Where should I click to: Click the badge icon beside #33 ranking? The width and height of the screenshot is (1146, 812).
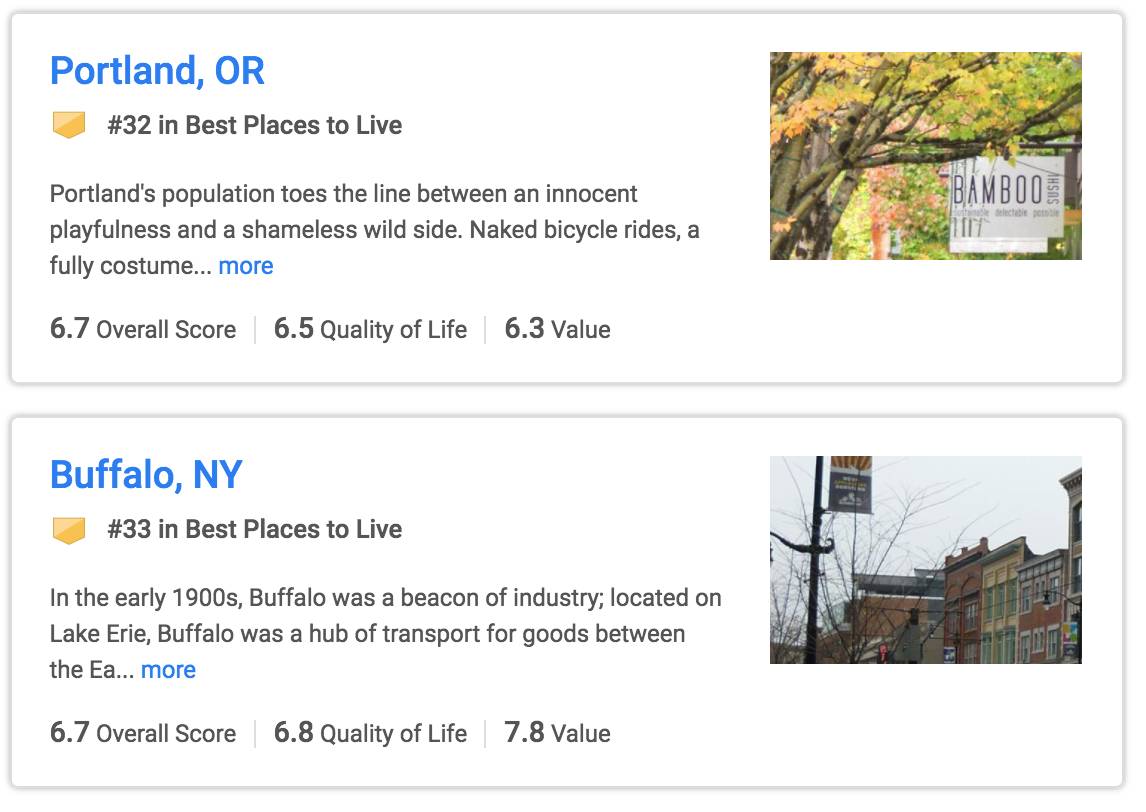[69, 530]
